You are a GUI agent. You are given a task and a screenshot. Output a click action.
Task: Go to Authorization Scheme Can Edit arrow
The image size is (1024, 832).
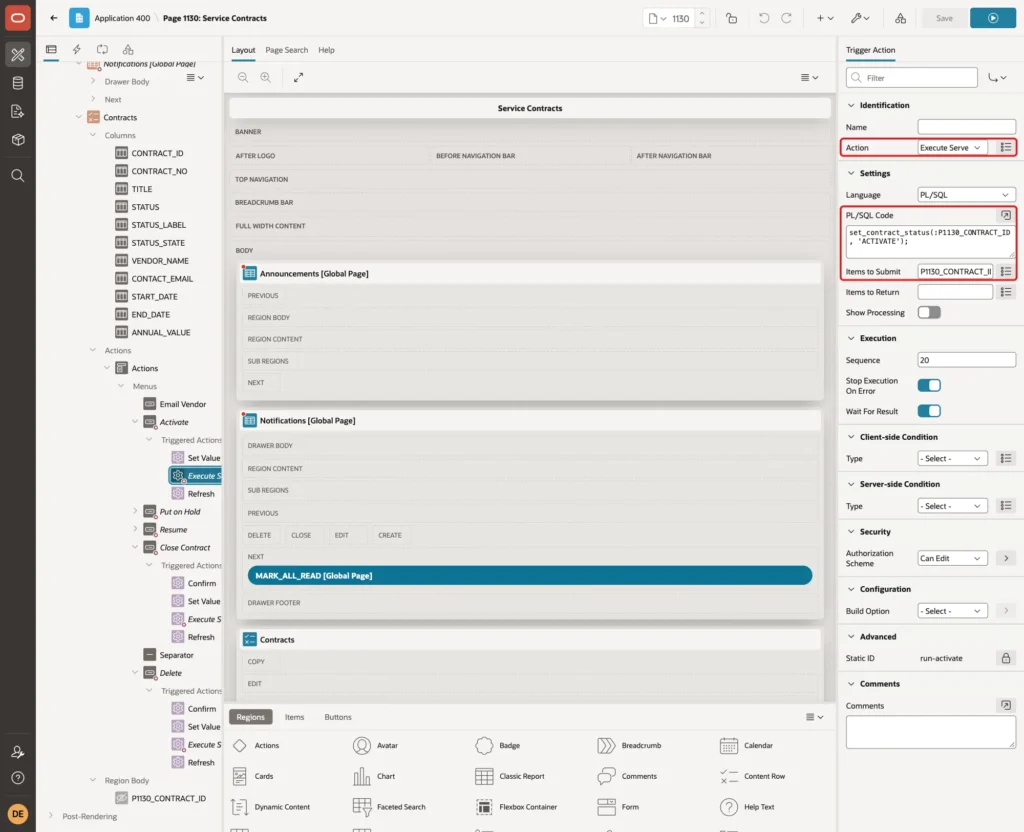click(1006, 558)
